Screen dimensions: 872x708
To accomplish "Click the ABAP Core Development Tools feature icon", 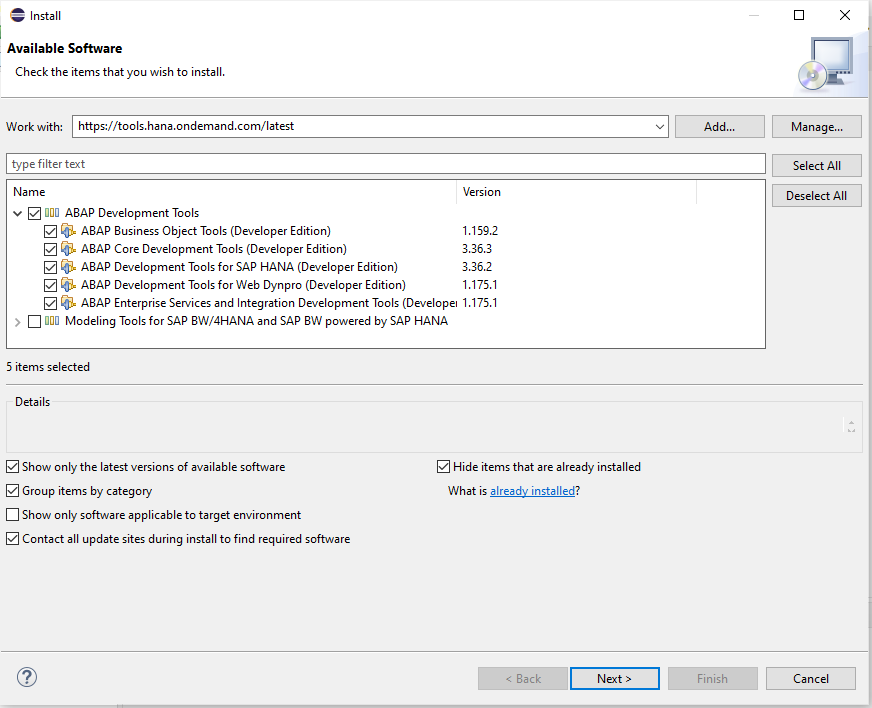I will pos(68,249).
